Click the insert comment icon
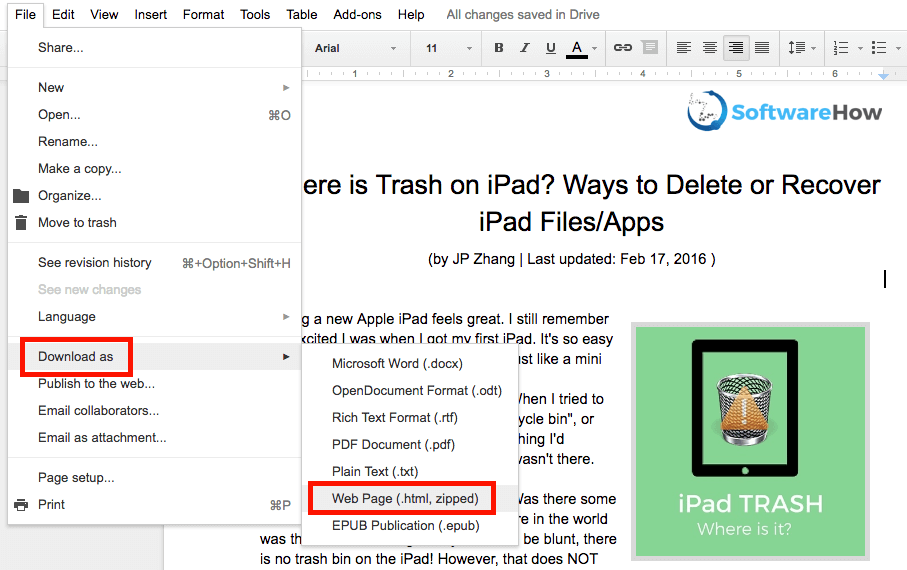Screen dimensions: 907x570 point(650,48)
